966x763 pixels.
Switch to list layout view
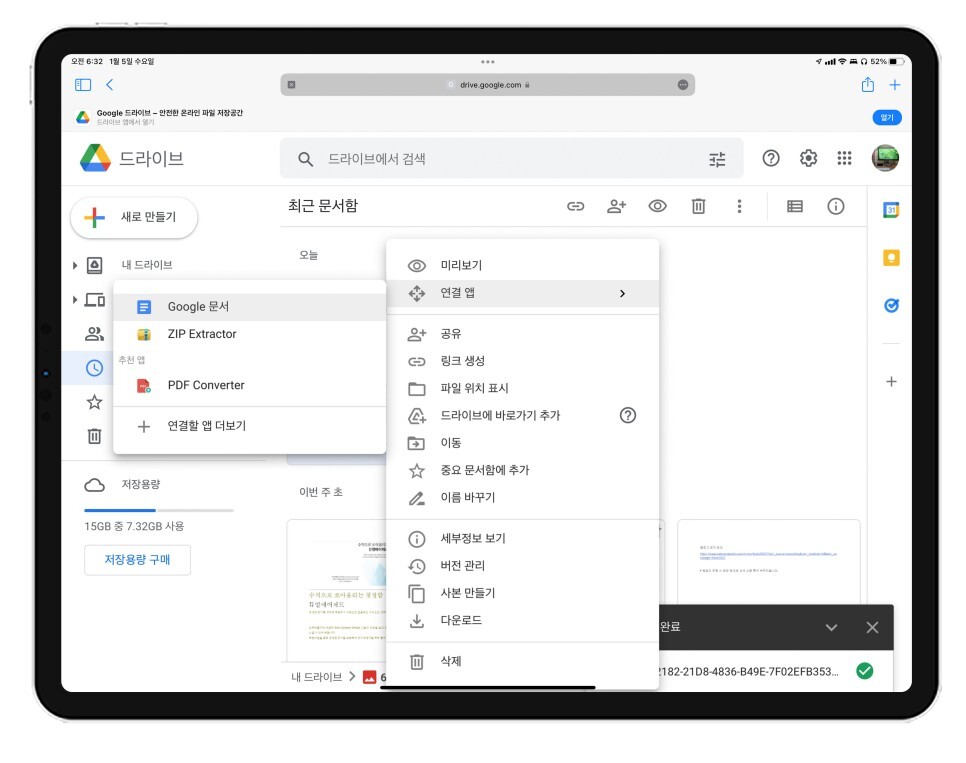coord(795,206)
